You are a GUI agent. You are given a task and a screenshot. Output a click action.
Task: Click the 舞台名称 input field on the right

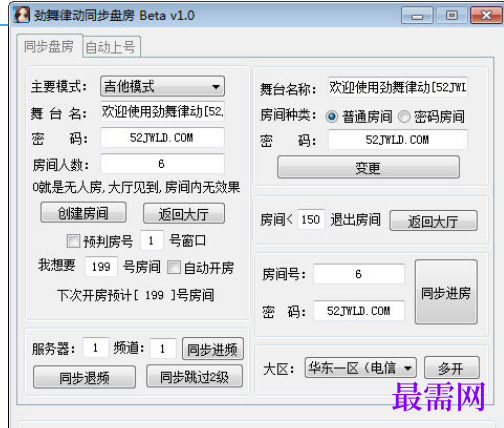(398, 87)
